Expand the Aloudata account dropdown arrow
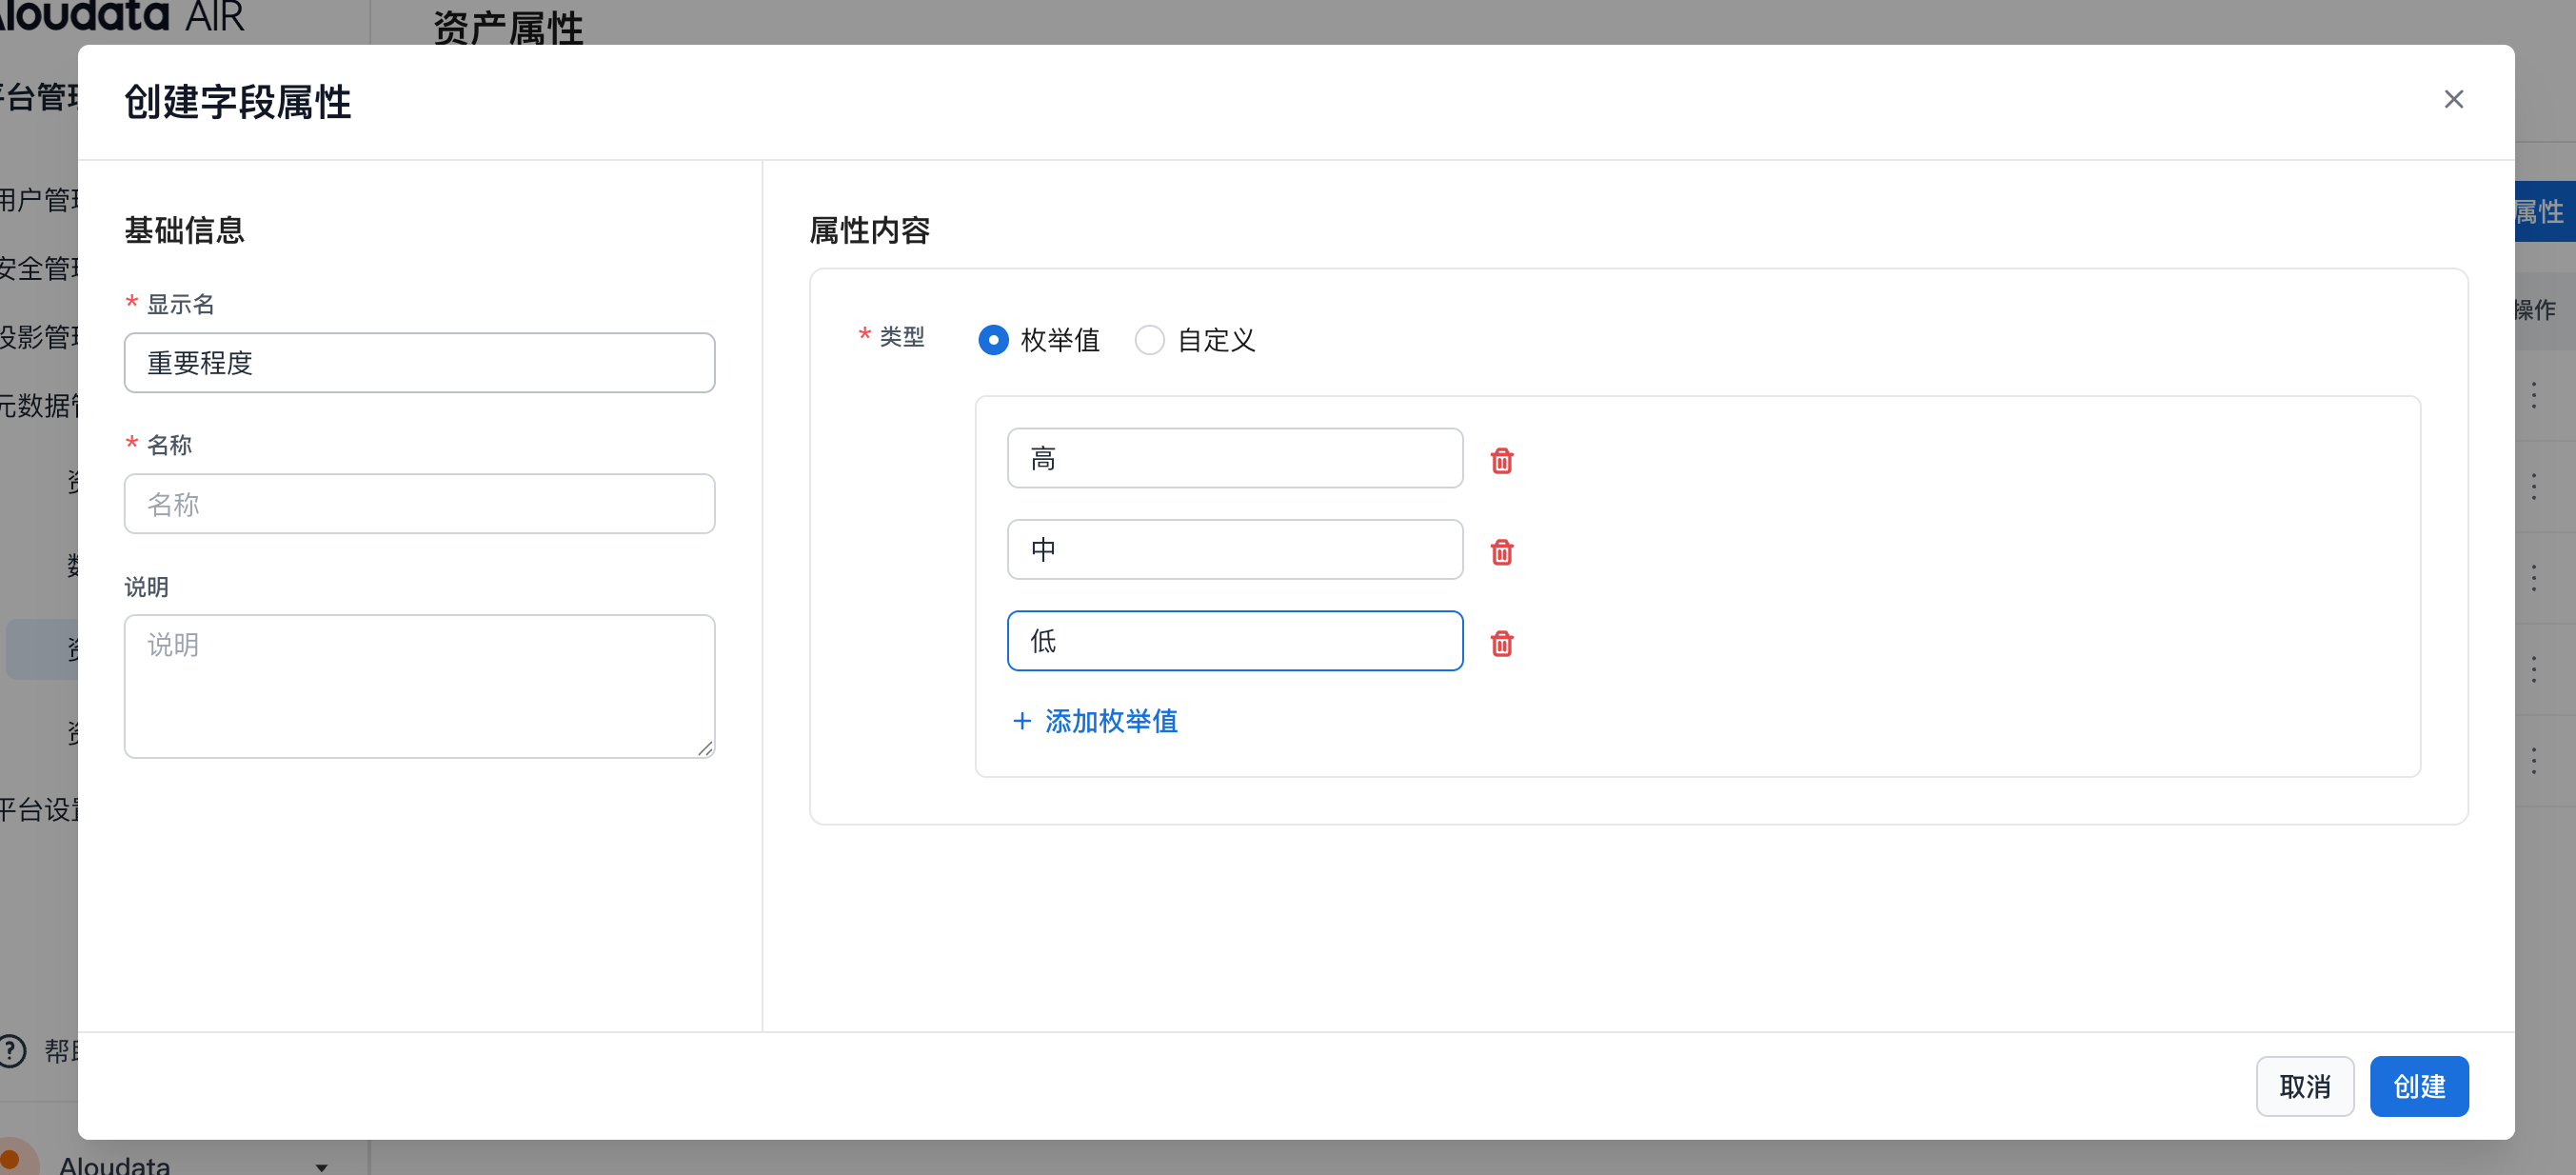This screenshot has height=1175, width=2576. coord(321,1166)
